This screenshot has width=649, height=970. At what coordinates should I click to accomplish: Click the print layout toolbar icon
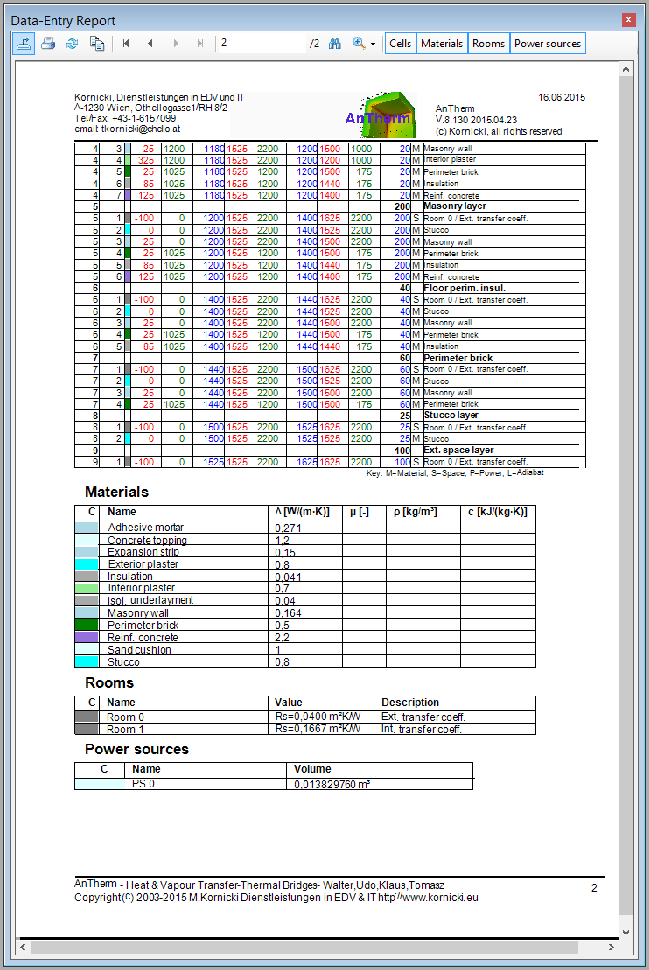click(23, 43)
